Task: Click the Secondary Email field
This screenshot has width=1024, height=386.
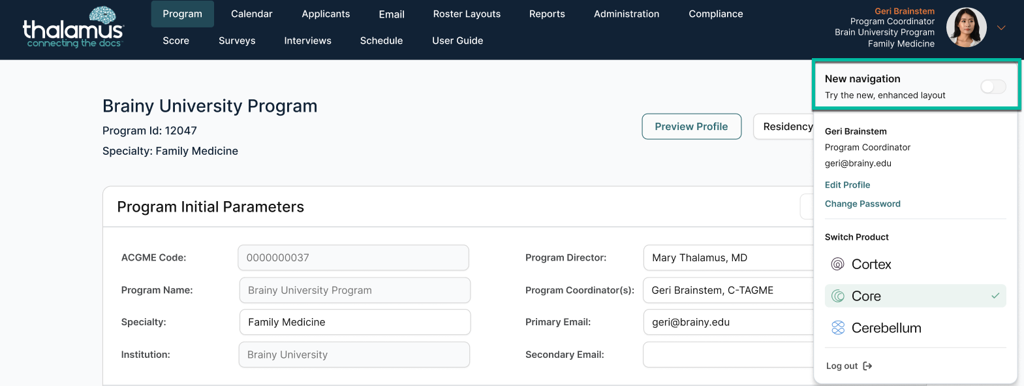Action: (x=729, y=355)
